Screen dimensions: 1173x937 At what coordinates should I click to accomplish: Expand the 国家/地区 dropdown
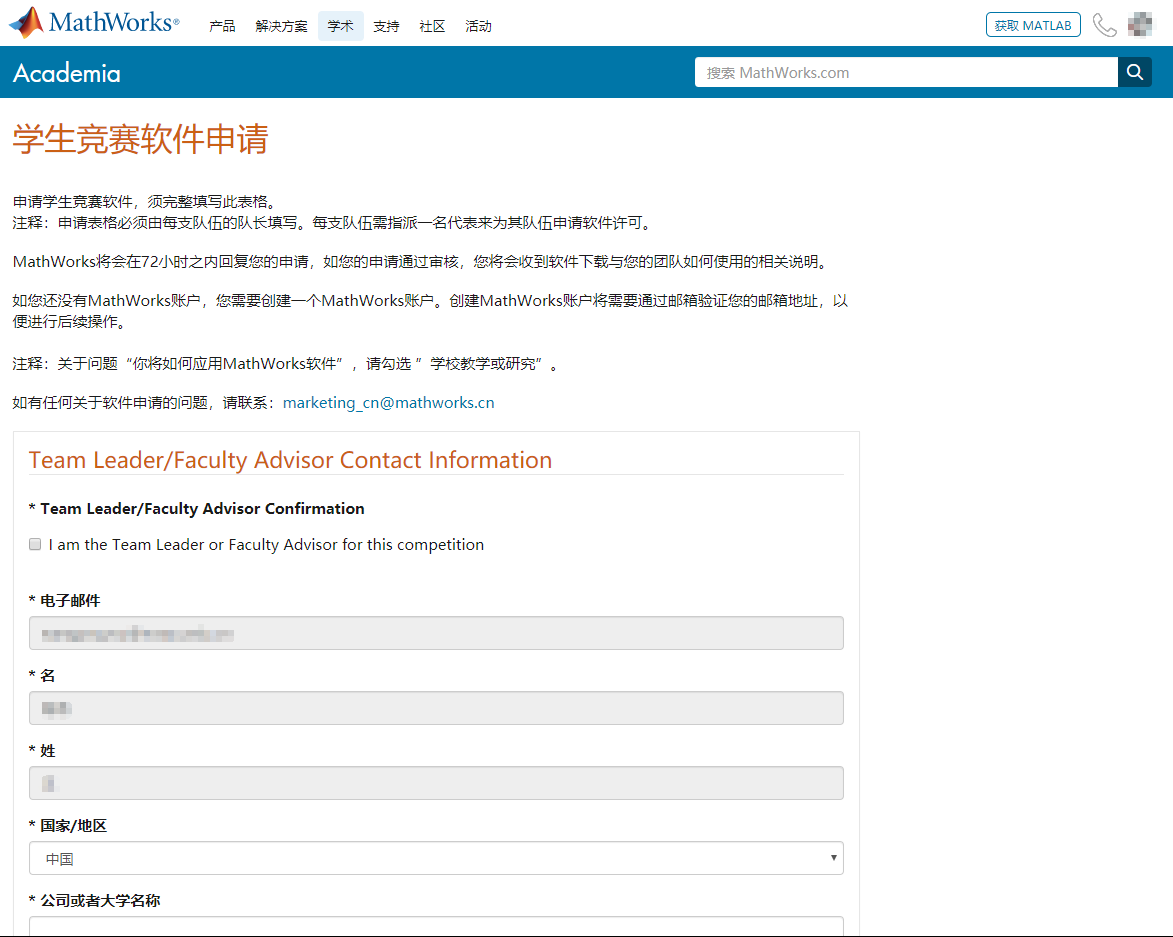tap(436, 858)
